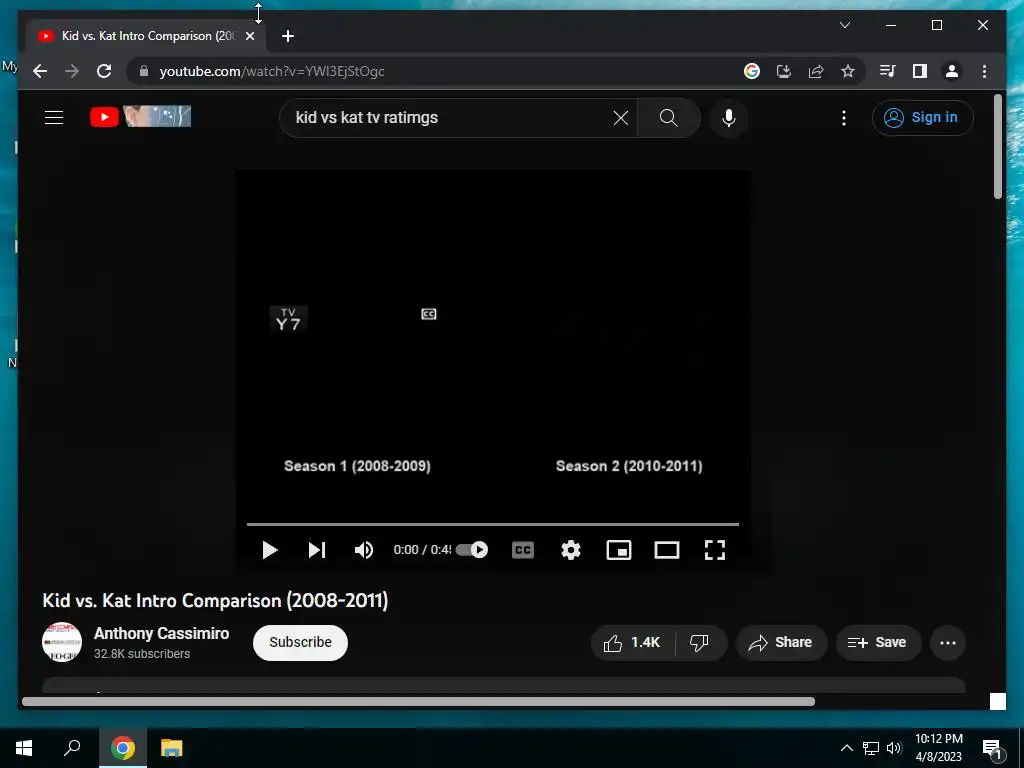Close the Kid vs. Kat tab

tap(249, 36)
